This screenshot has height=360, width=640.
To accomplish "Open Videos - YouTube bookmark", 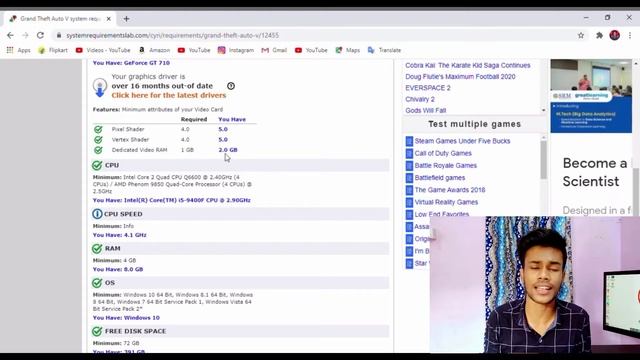I will 103,50.
